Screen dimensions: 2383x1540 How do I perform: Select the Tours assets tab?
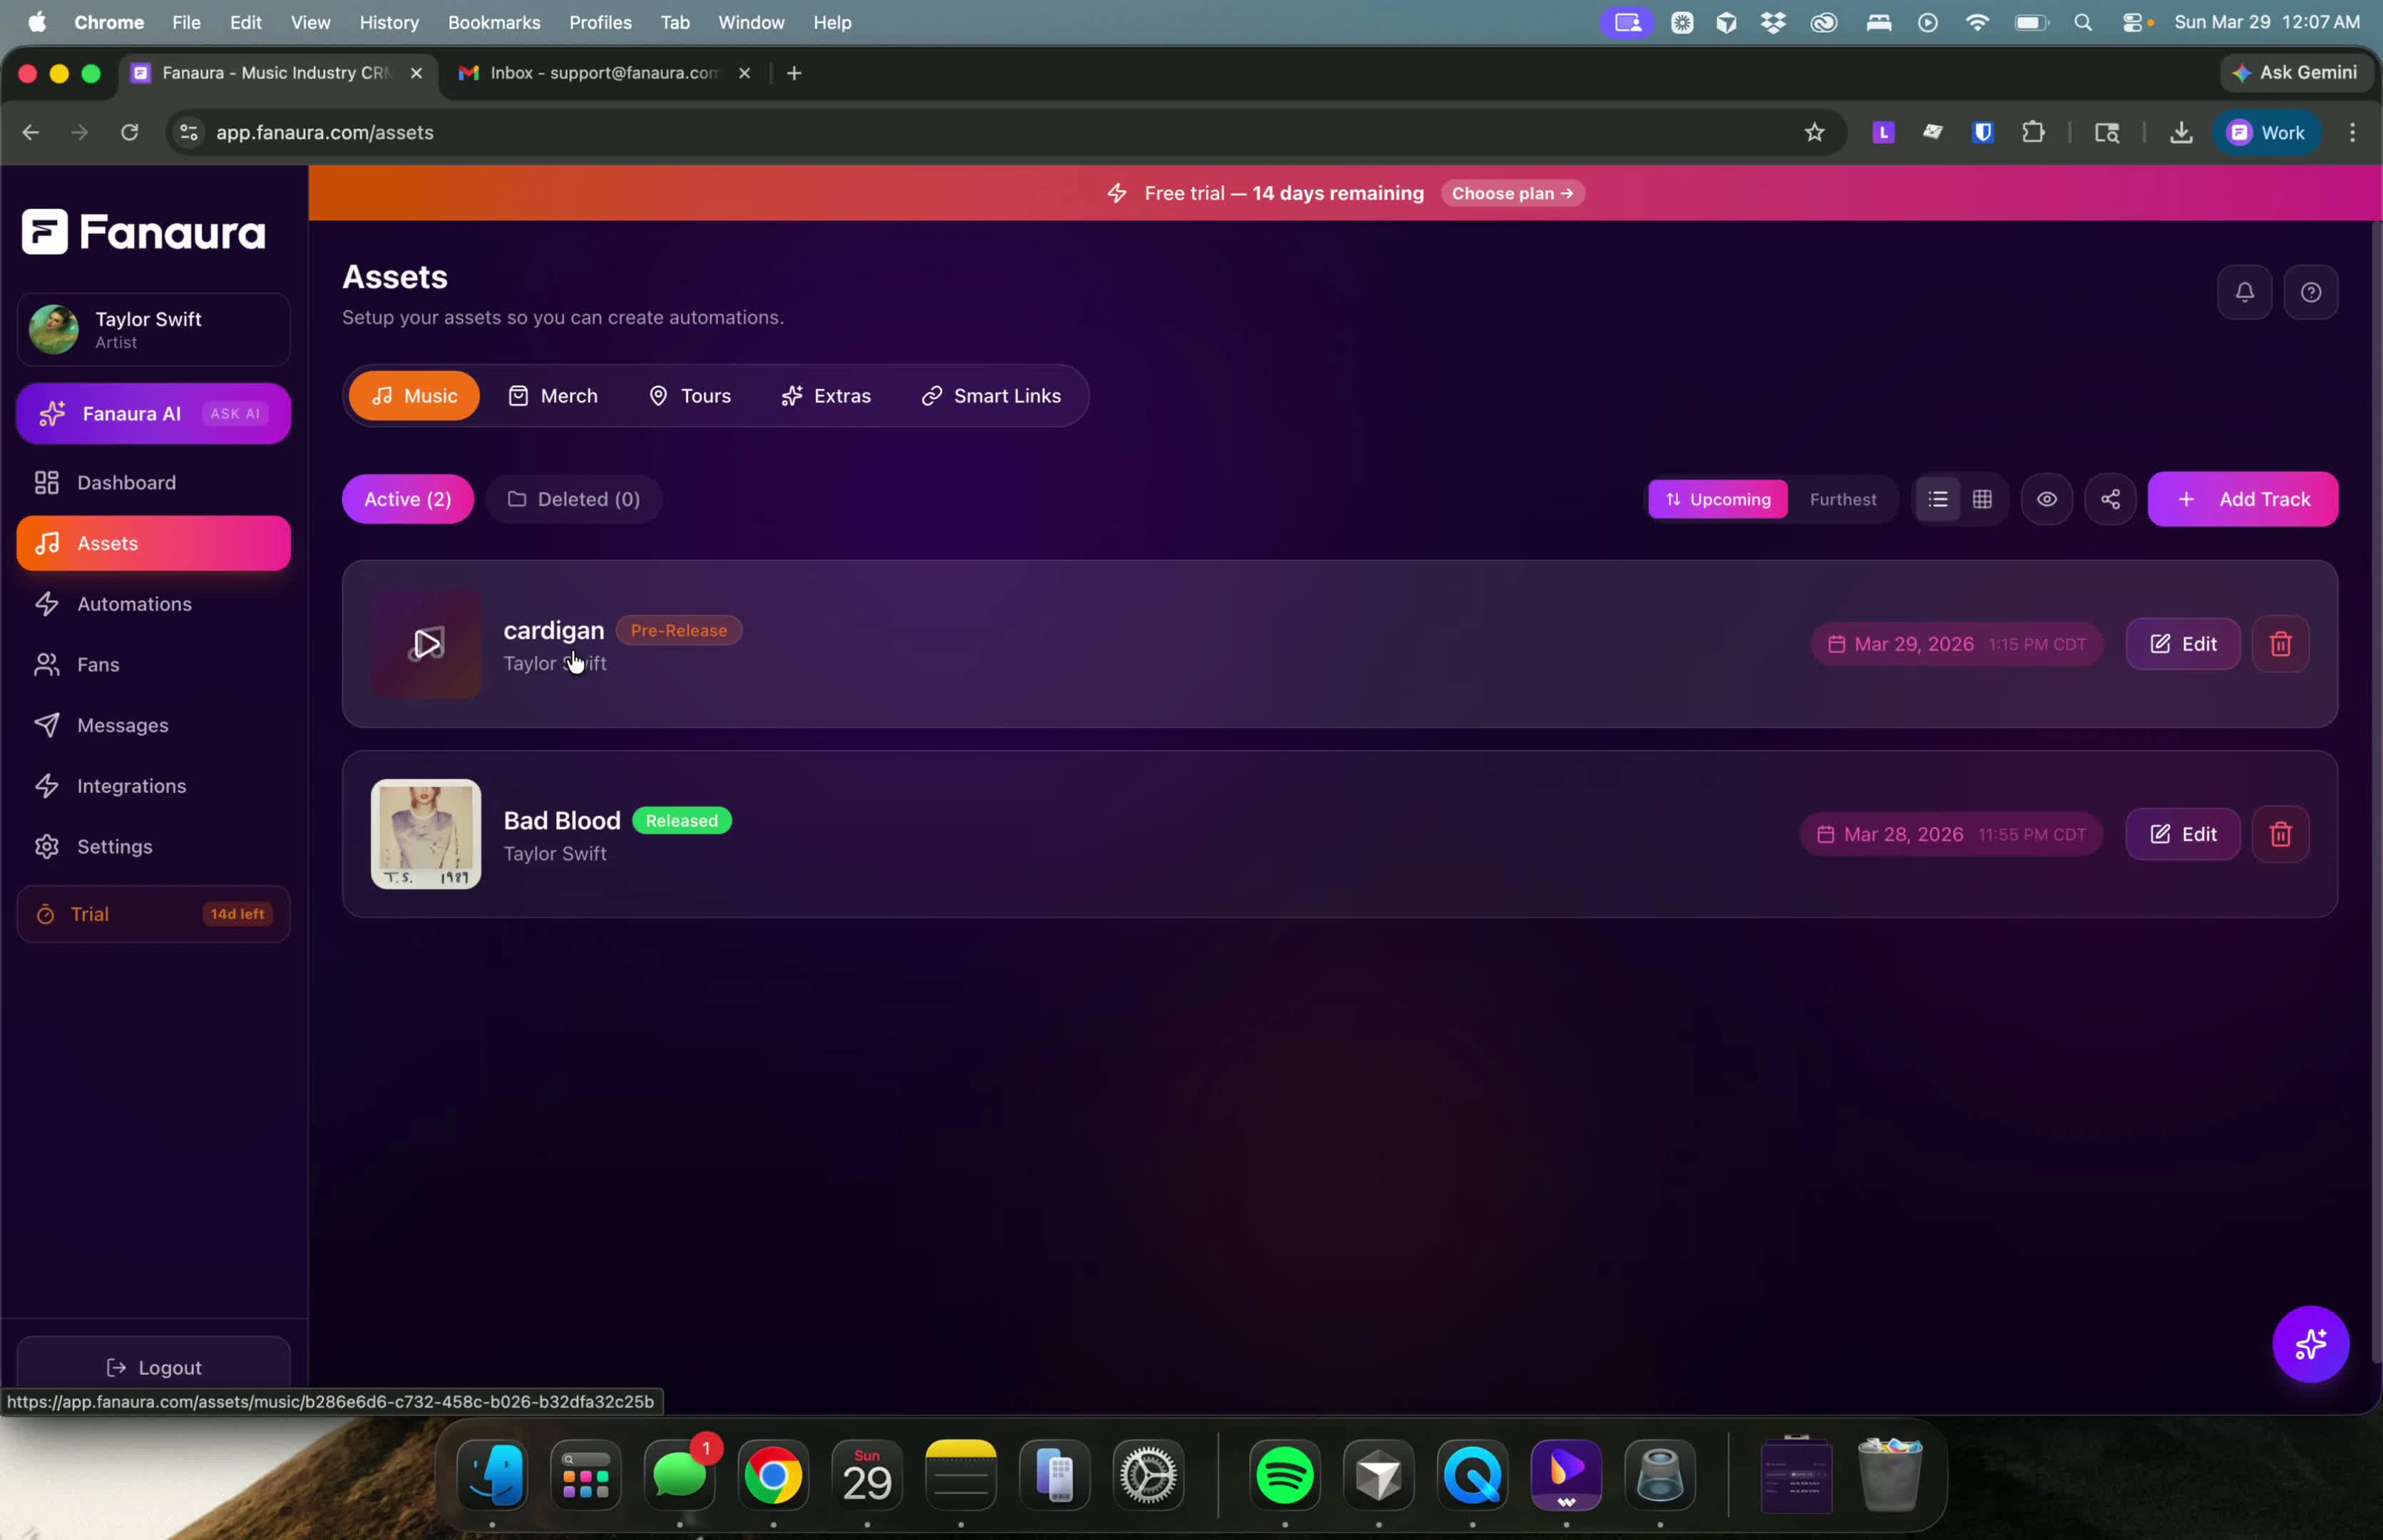tap(689, 396)
